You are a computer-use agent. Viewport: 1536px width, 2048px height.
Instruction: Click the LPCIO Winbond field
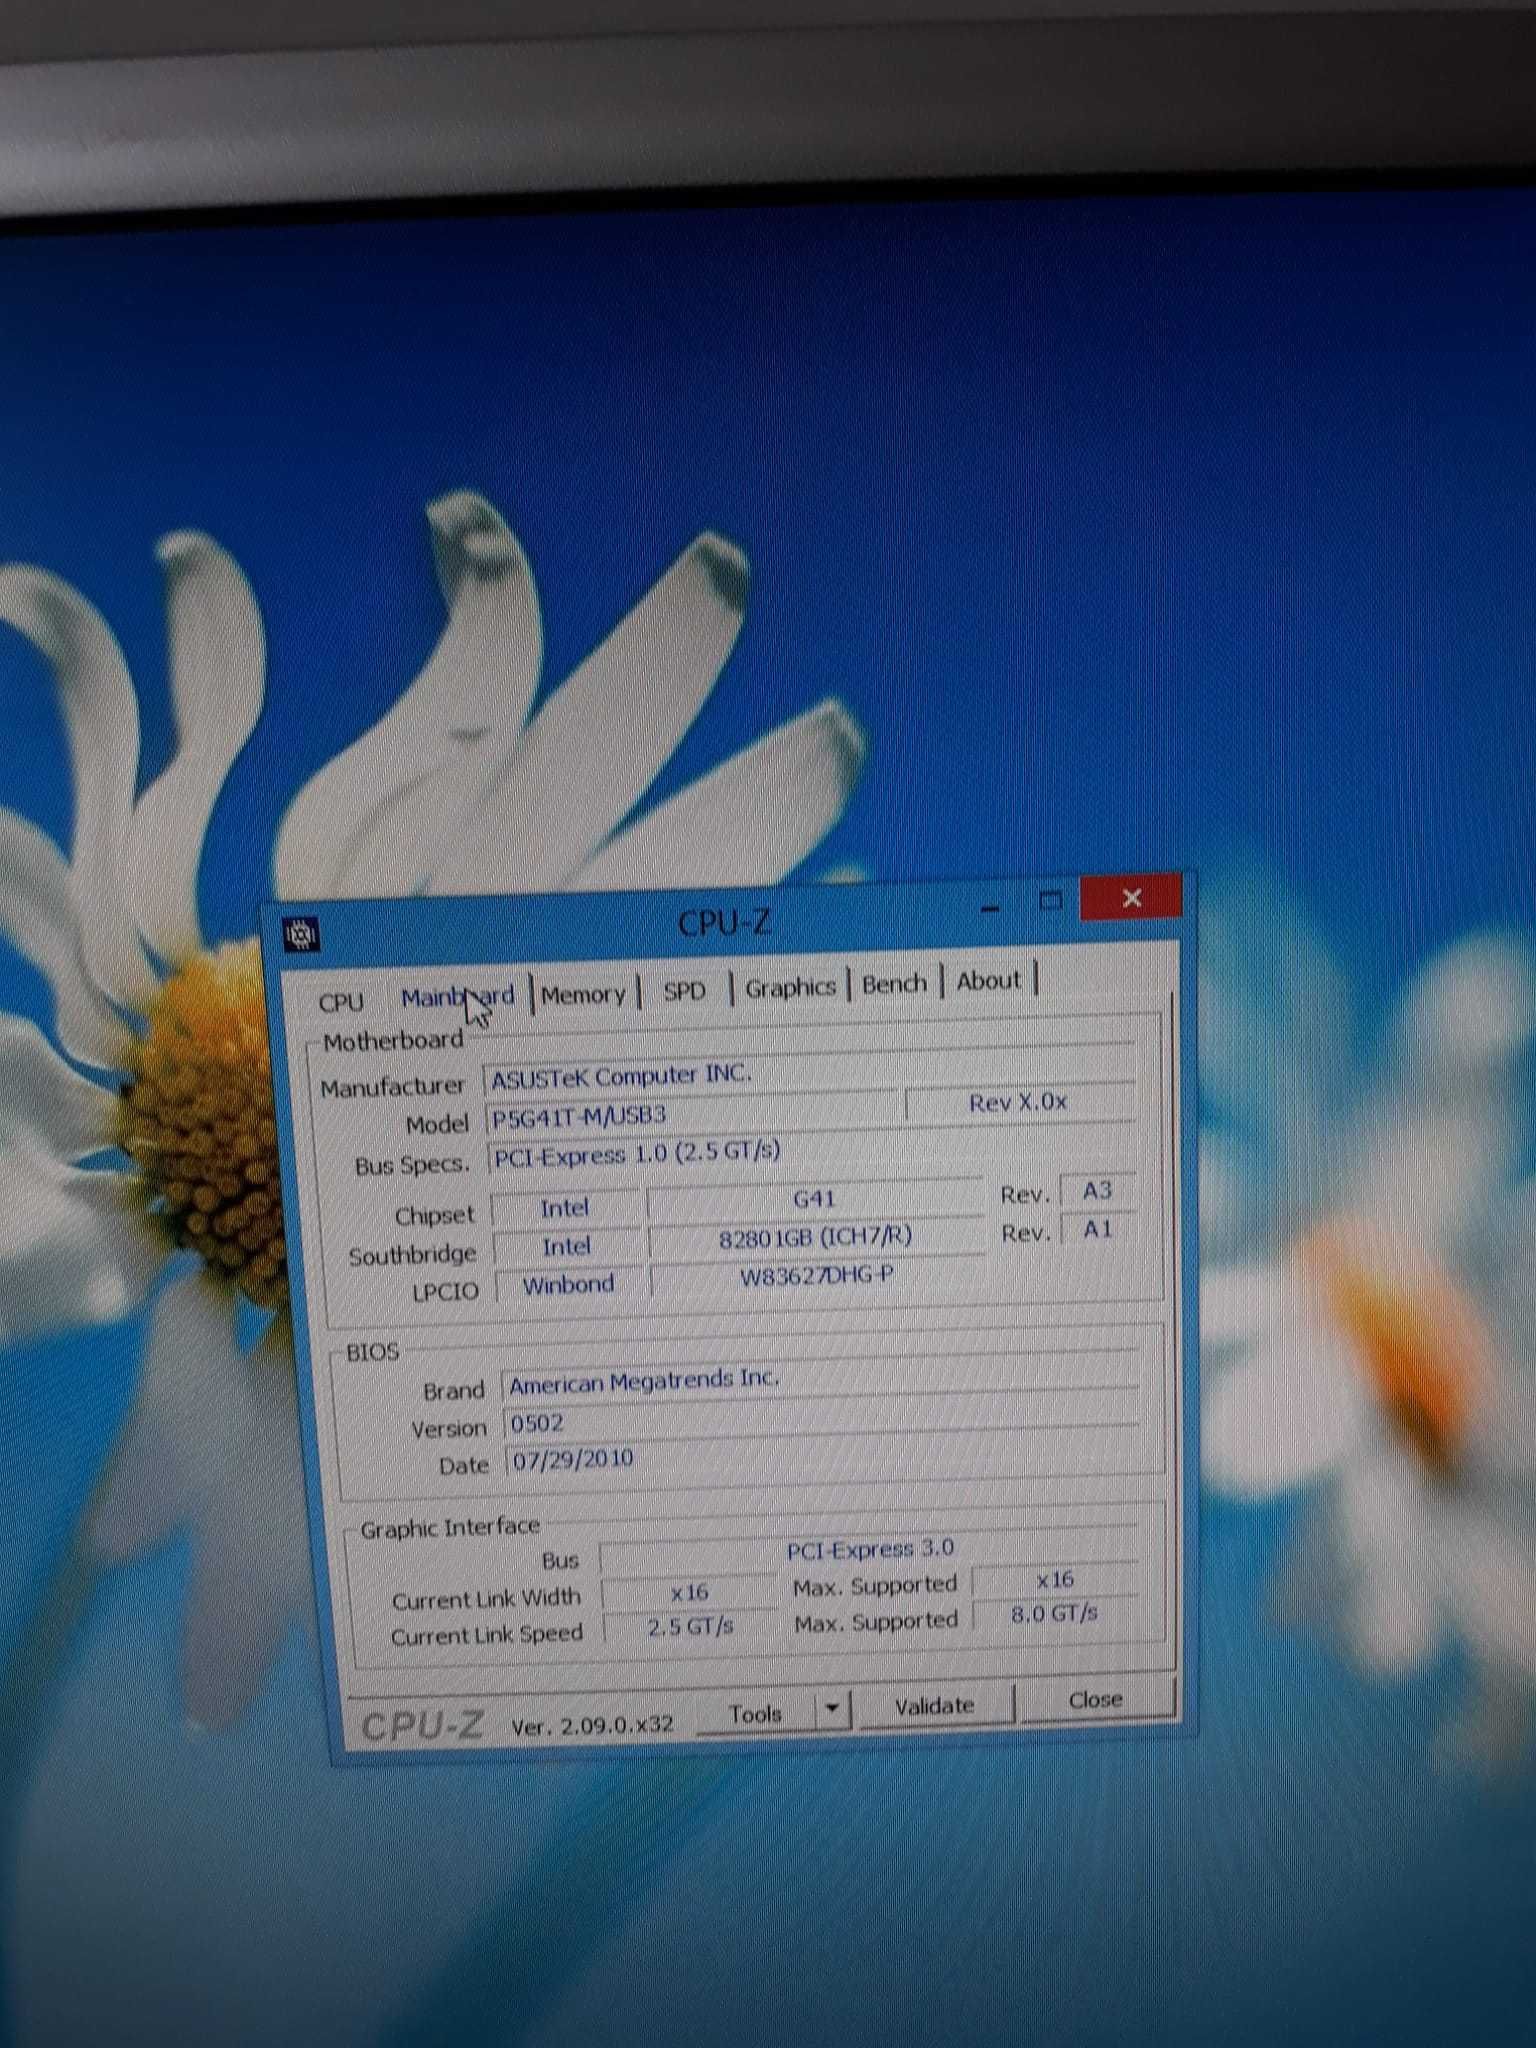568,1284
